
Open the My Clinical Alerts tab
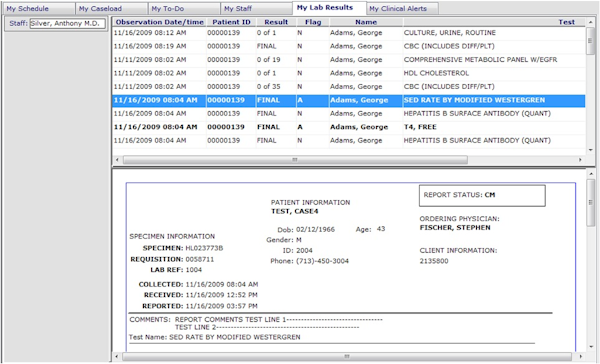(x=402, y=8)
